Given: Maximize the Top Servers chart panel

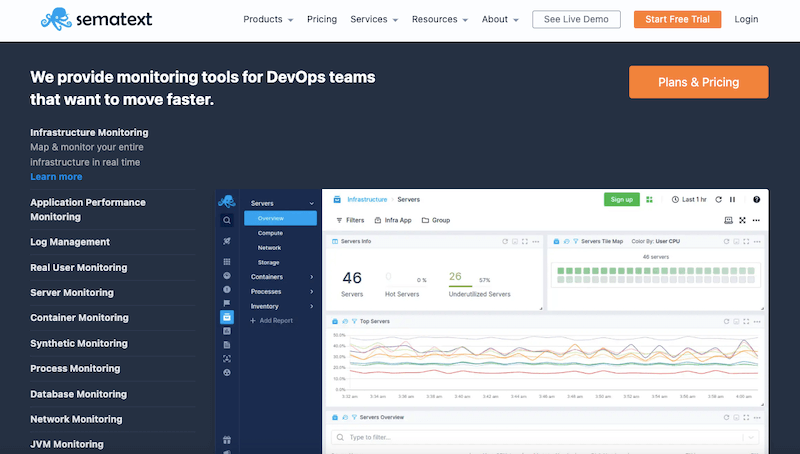Looking at the screenshot, I should click(x=746, y=321).
